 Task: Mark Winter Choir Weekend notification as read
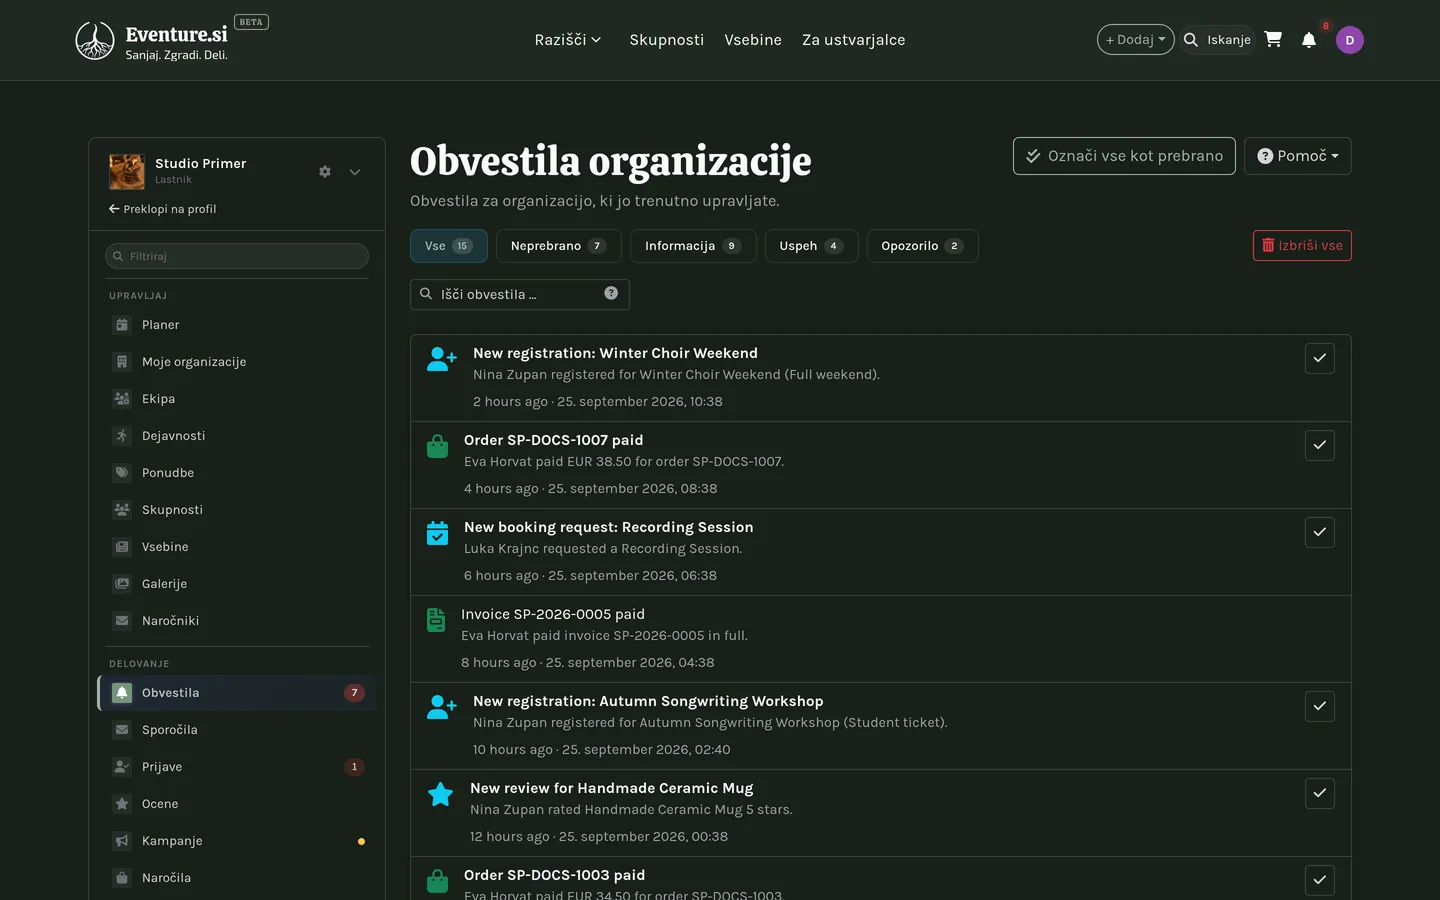(x=1320, y=358)
